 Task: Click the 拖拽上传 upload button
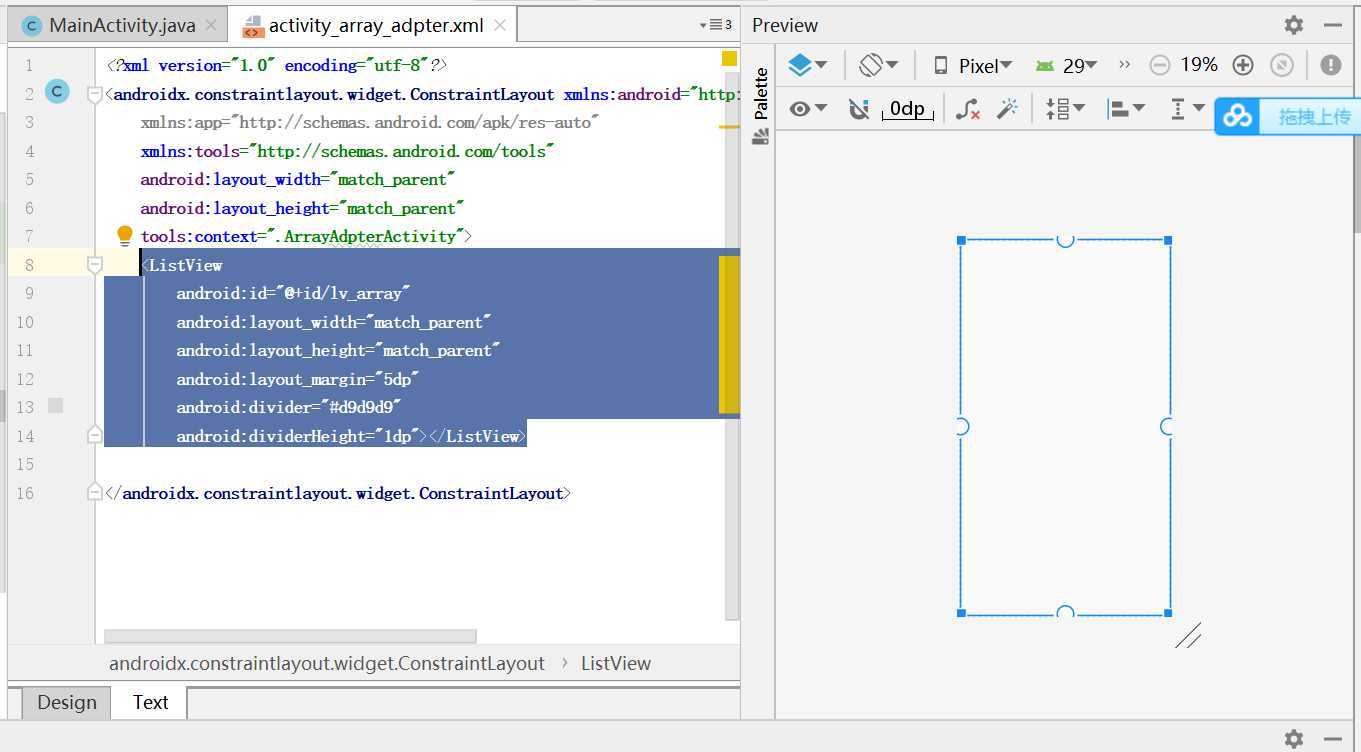click(x=1314, y=117)
